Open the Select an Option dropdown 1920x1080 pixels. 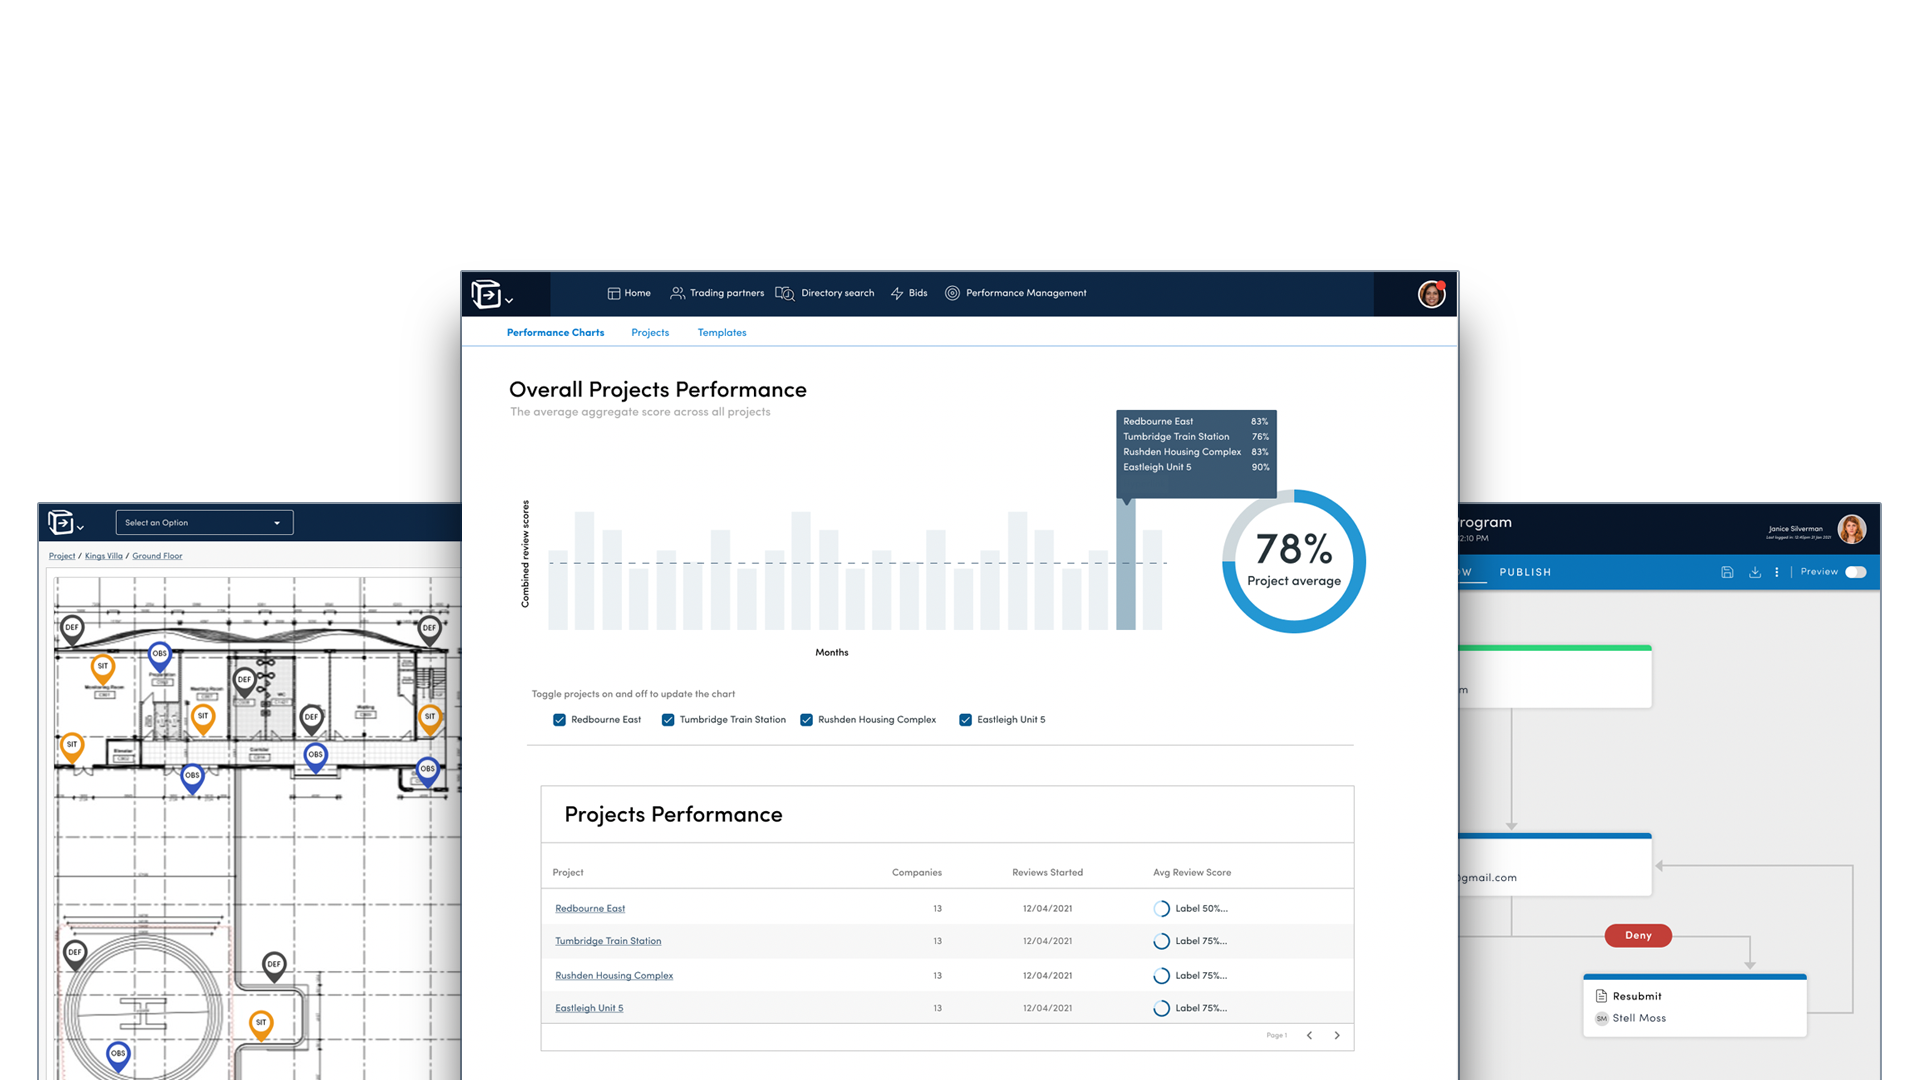point(204,522)
